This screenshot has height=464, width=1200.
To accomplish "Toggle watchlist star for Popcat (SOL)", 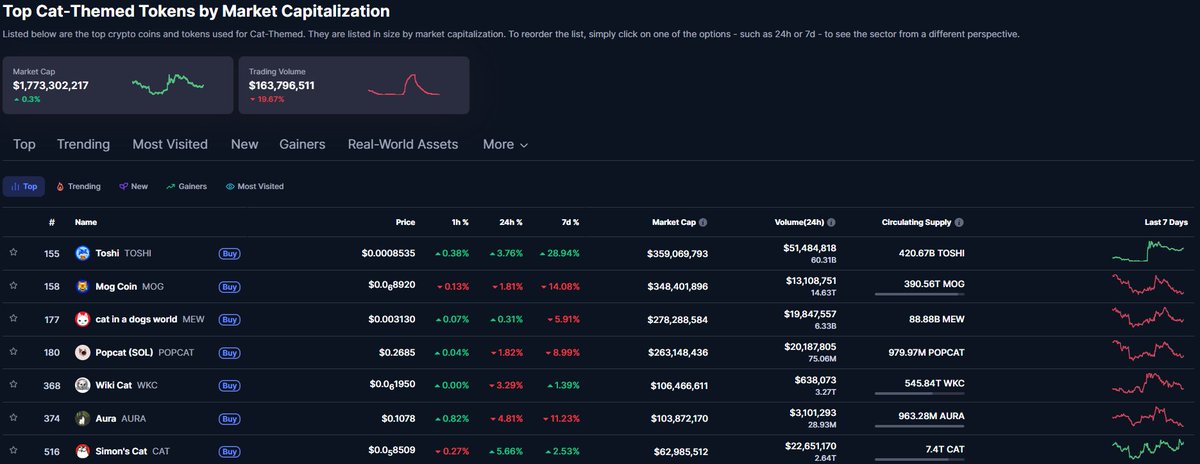I will tap(14, 353).
